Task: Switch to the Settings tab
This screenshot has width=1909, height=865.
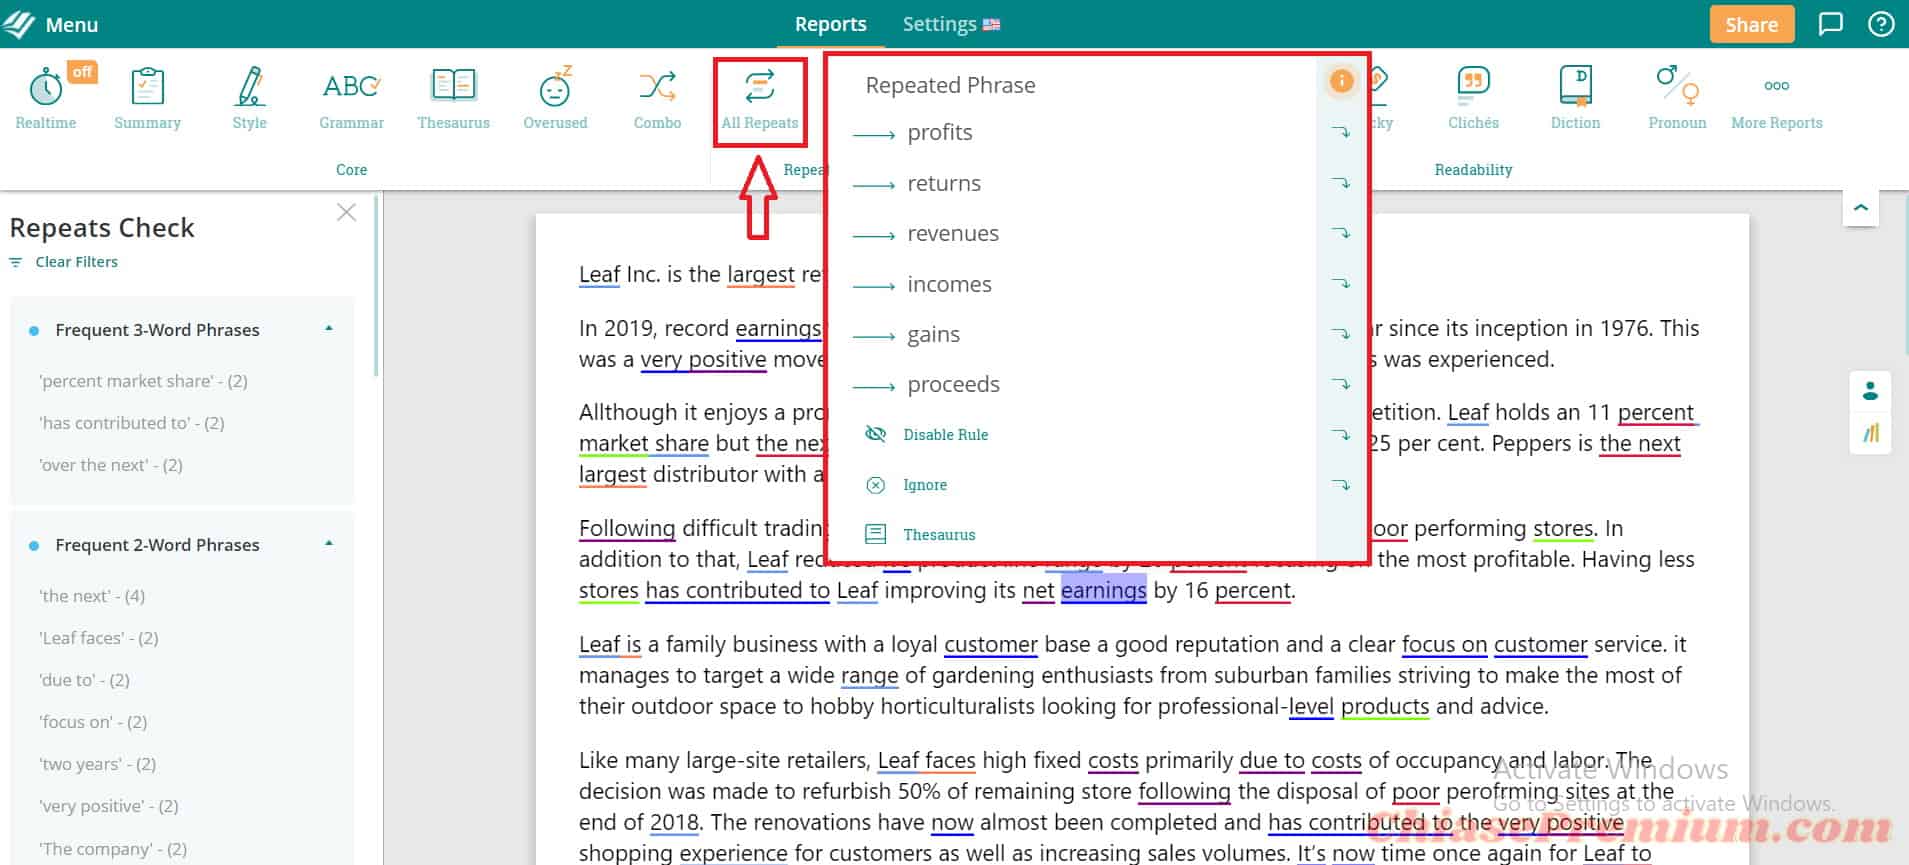Action: click(x=939, y=24)
